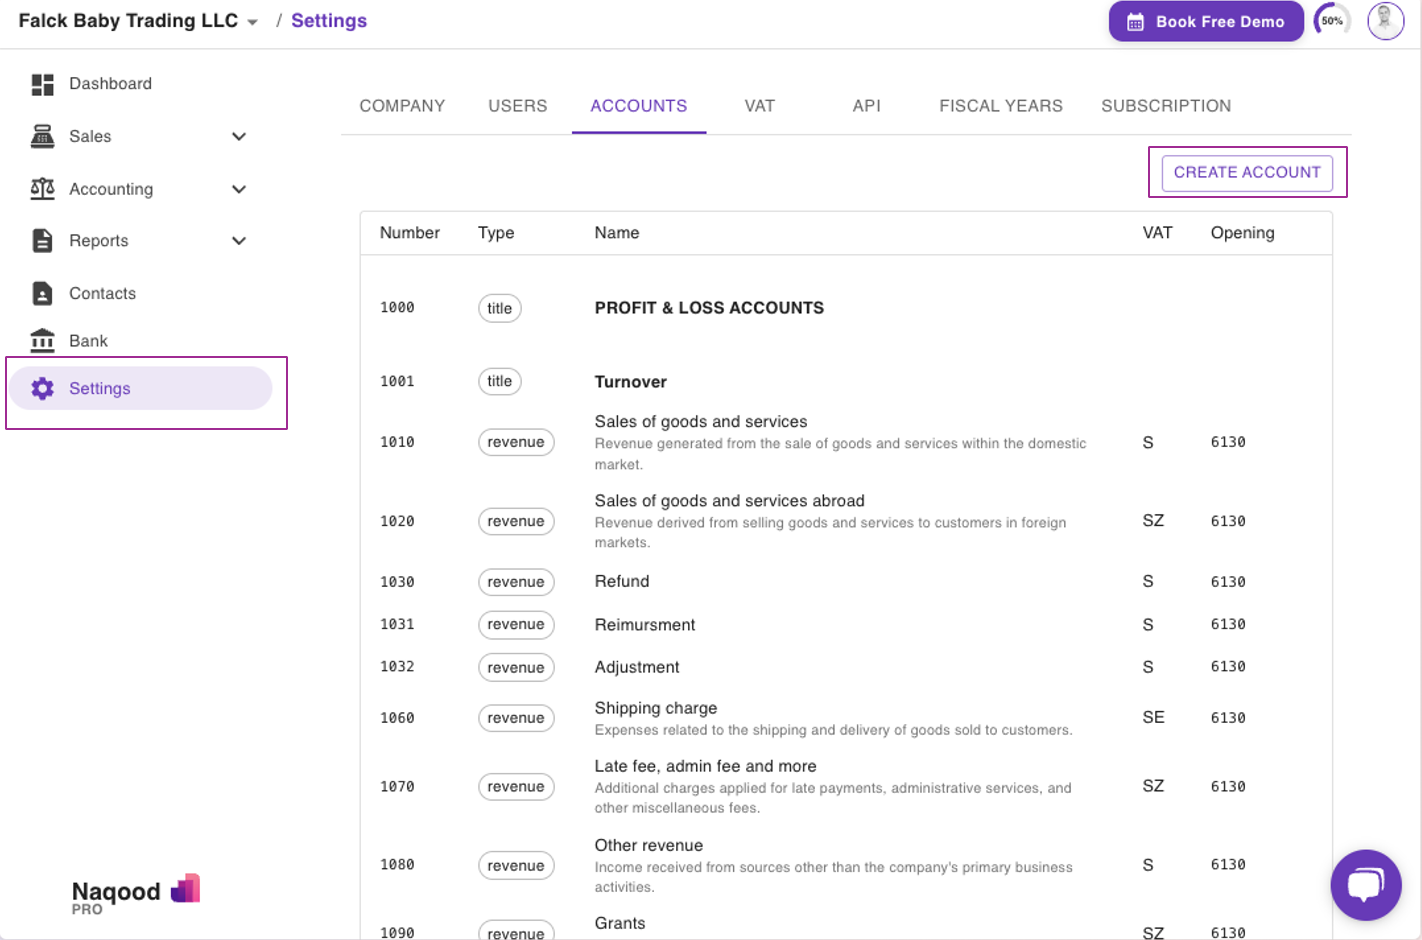Image resolution: width=1422 pixels, height=940 pixels.
Task: Click the Settings gear icon
Action: point(42,389)
